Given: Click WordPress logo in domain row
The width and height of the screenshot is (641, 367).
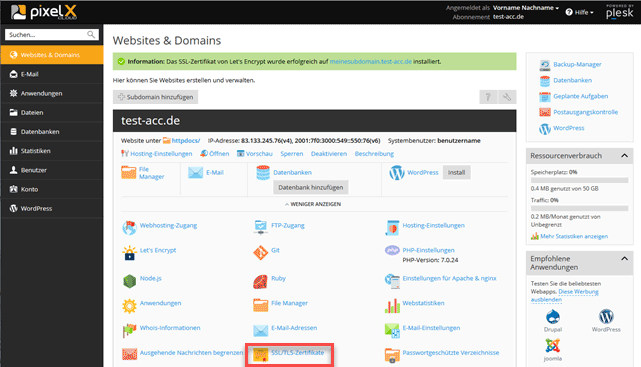Looking at the screenshot, I should [397, 172].
